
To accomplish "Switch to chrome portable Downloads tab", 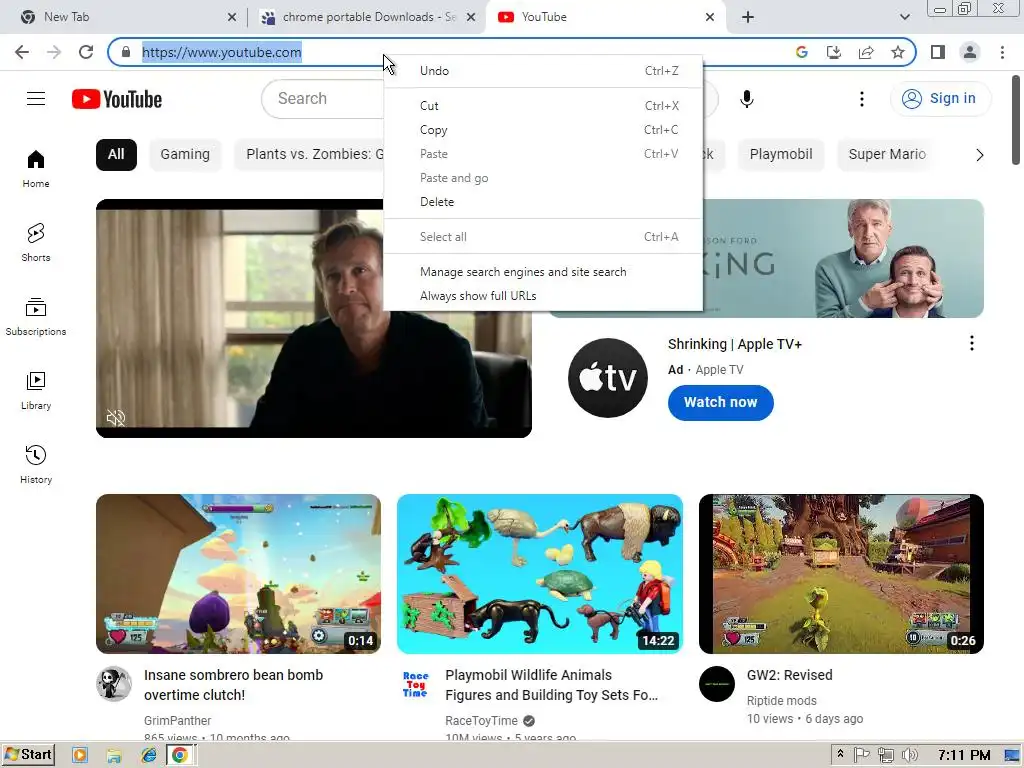I will point(369,17).
